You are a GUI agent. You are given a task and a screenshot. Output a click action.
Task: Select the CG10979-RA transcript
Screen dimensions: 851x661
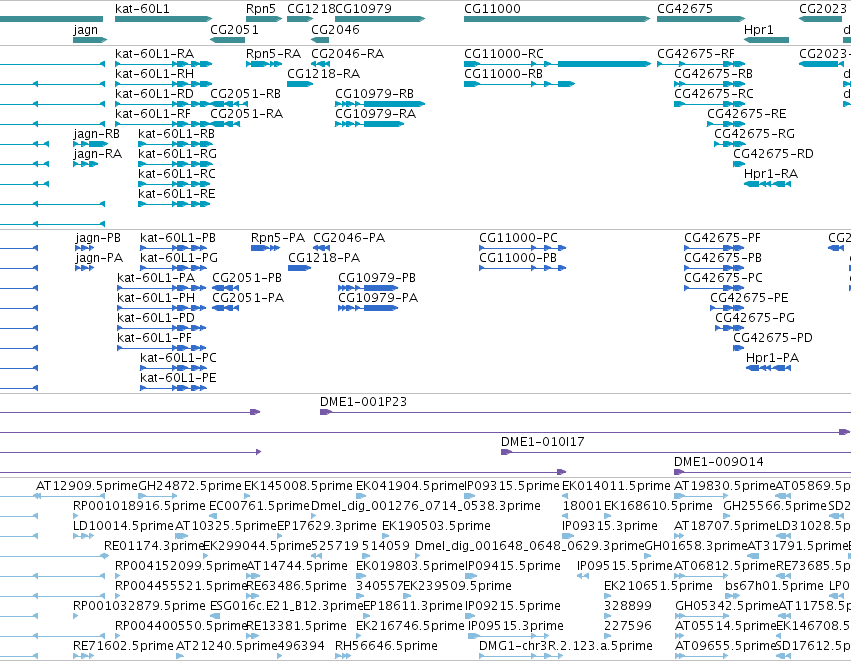(370, 124)
